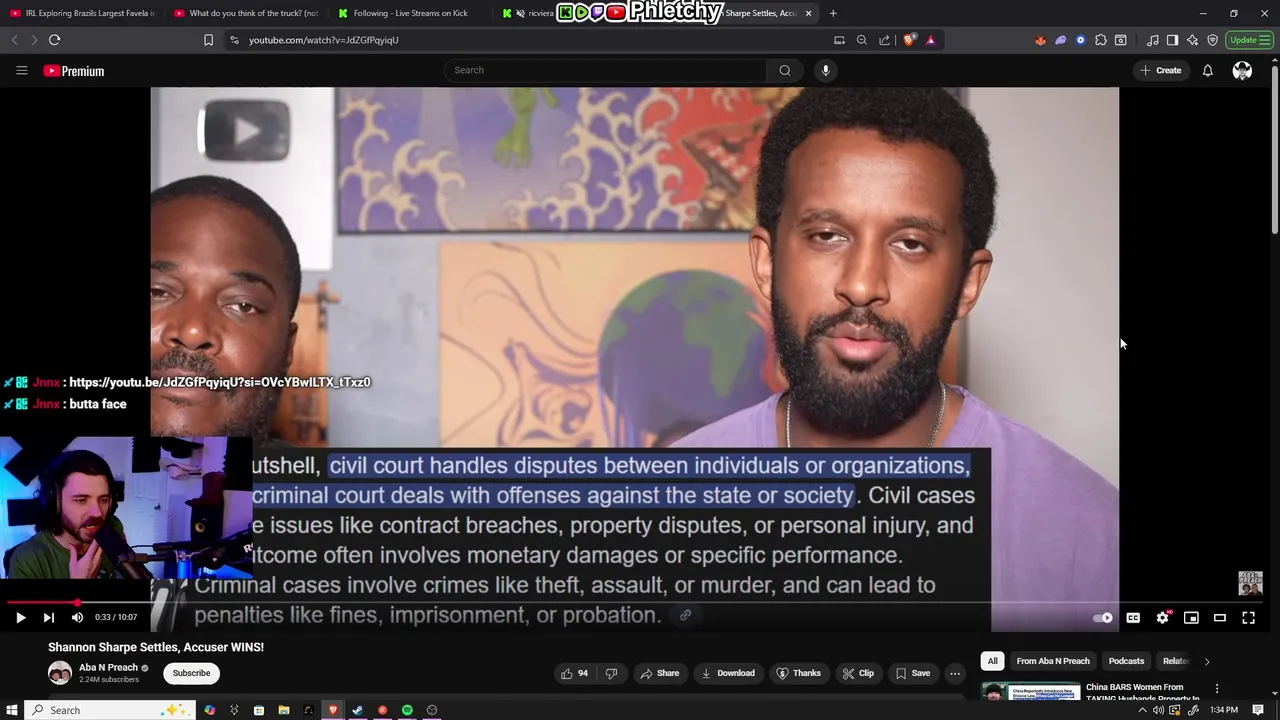The image size is (1280, 720).
Task: Open File Explorer from taskbar
Action: pos(283,710)
